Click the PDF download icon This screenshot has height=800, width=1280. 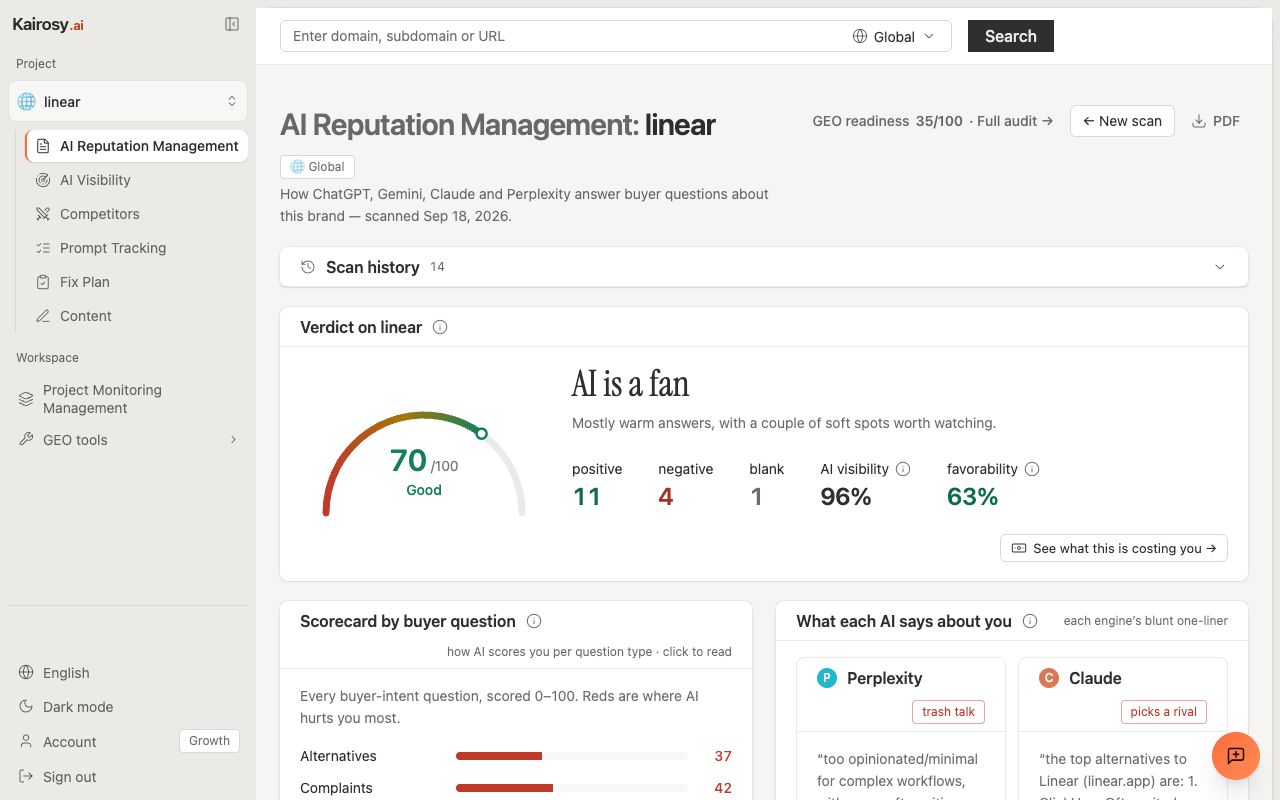click(1199, 121)
